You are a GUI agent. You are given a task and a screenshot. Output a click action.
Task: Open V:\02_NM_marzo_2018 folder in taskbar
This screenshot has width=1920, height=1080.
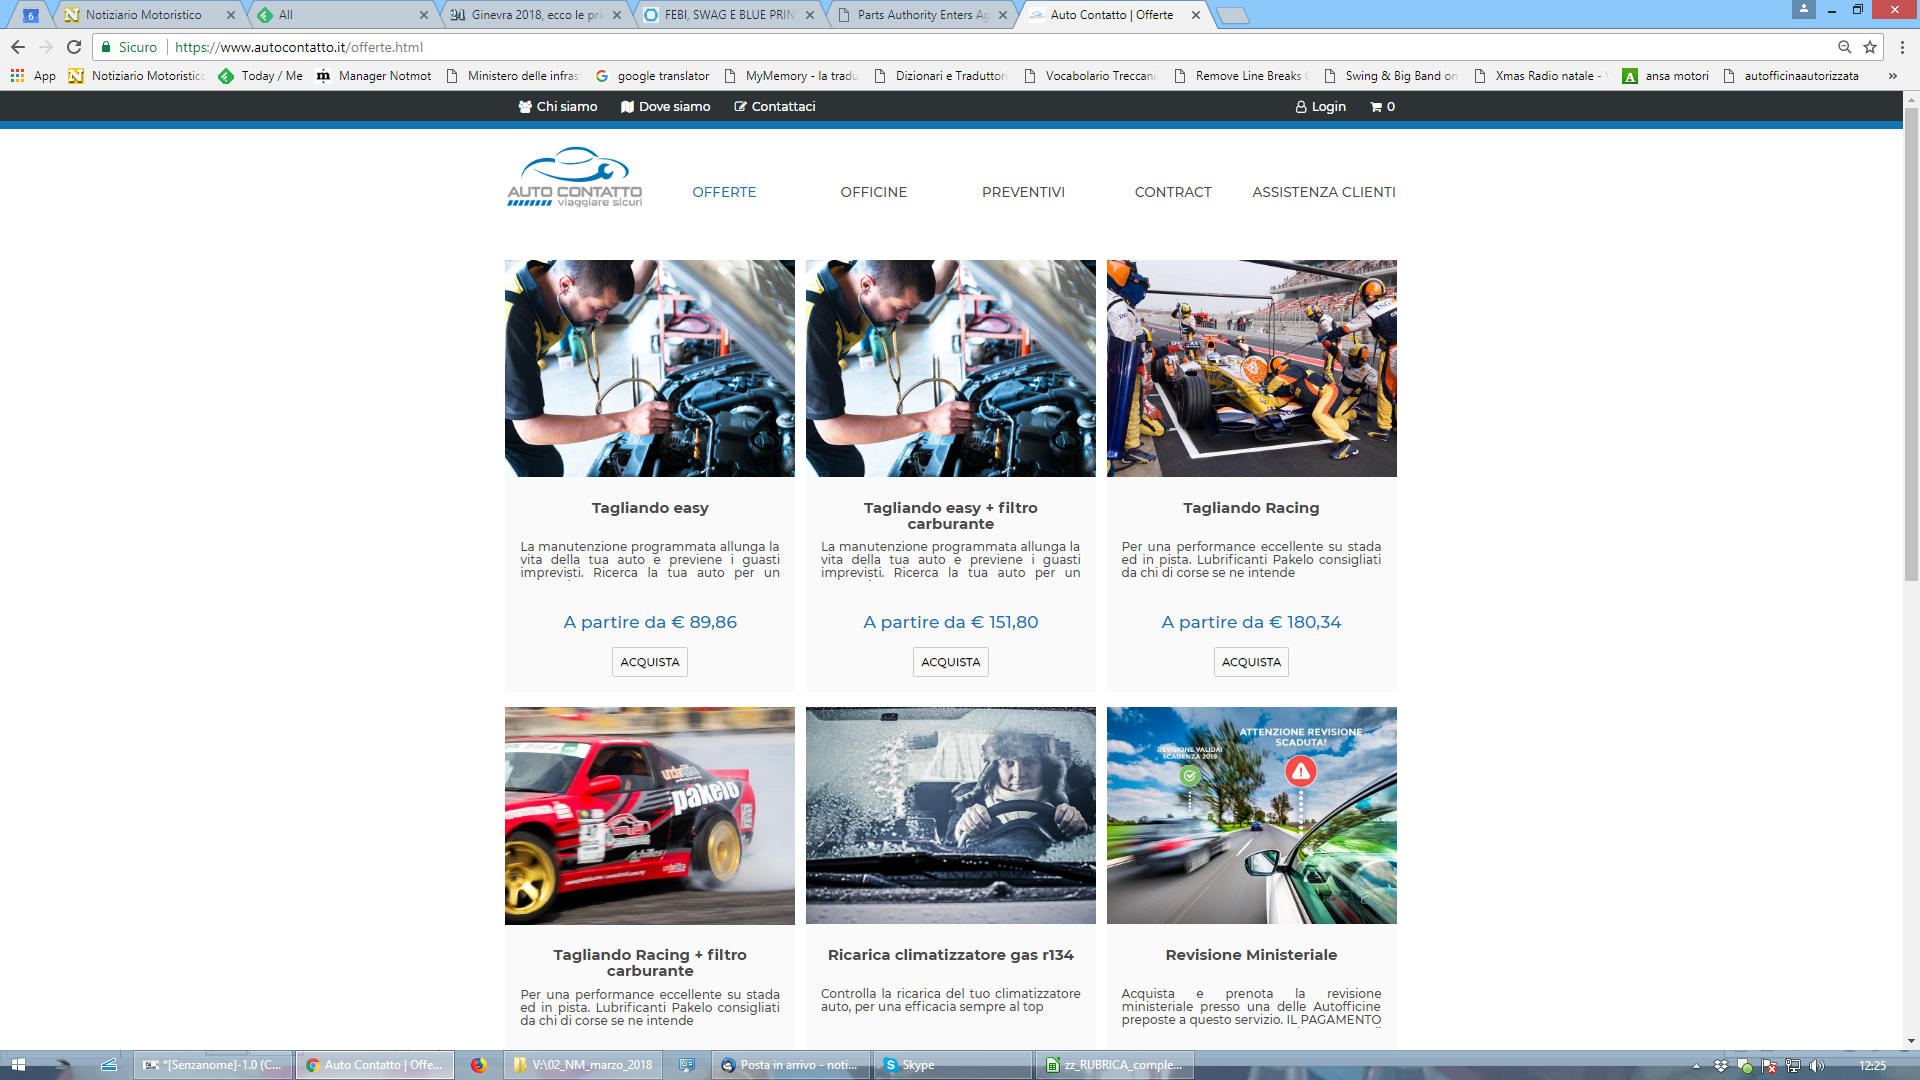(582, 1065)
